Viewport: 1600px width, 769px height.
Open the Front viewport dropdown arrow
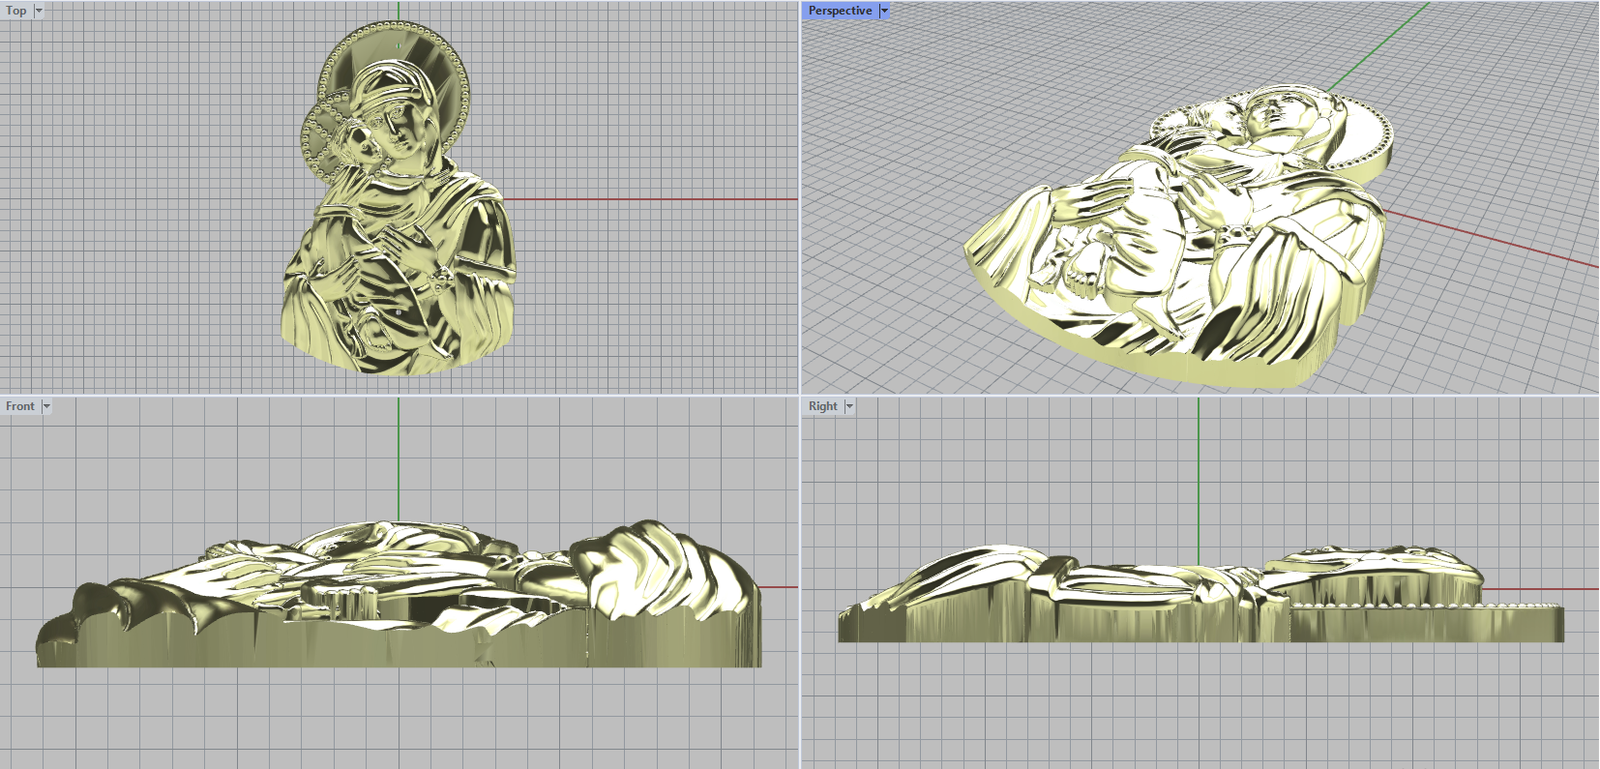pos(46,406)
